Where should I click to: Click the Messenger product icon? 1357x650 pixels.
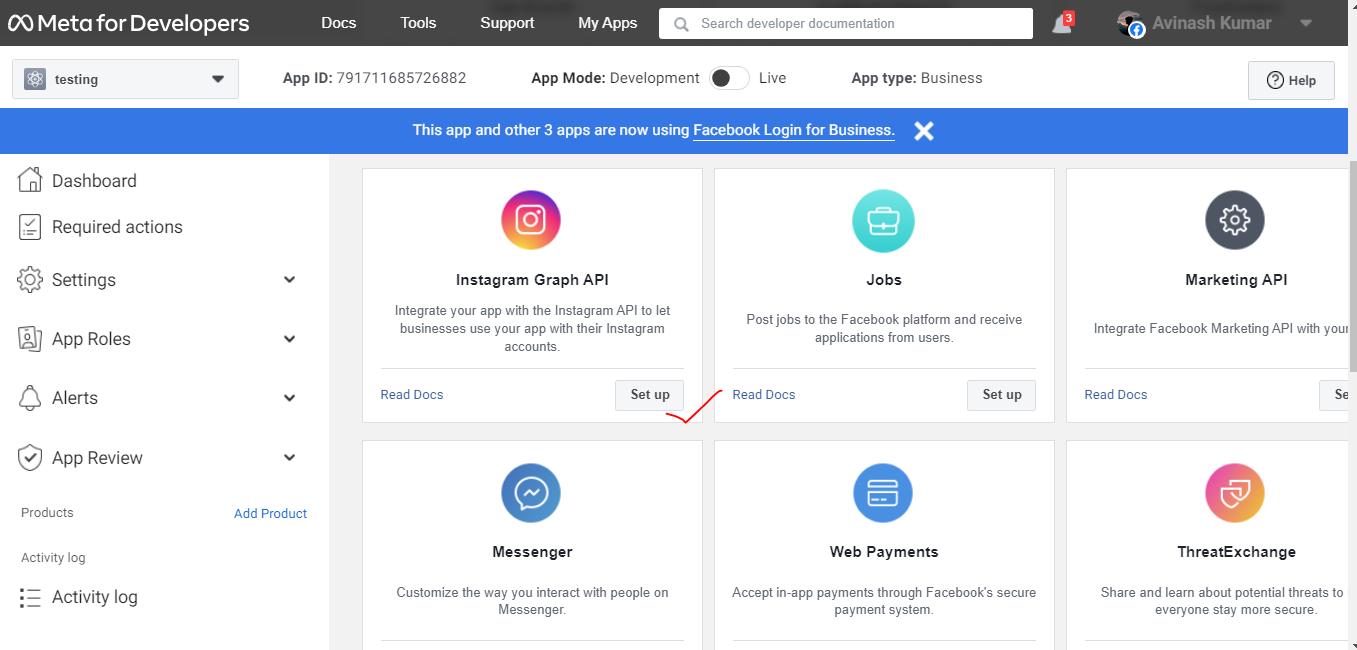[531, 493]
